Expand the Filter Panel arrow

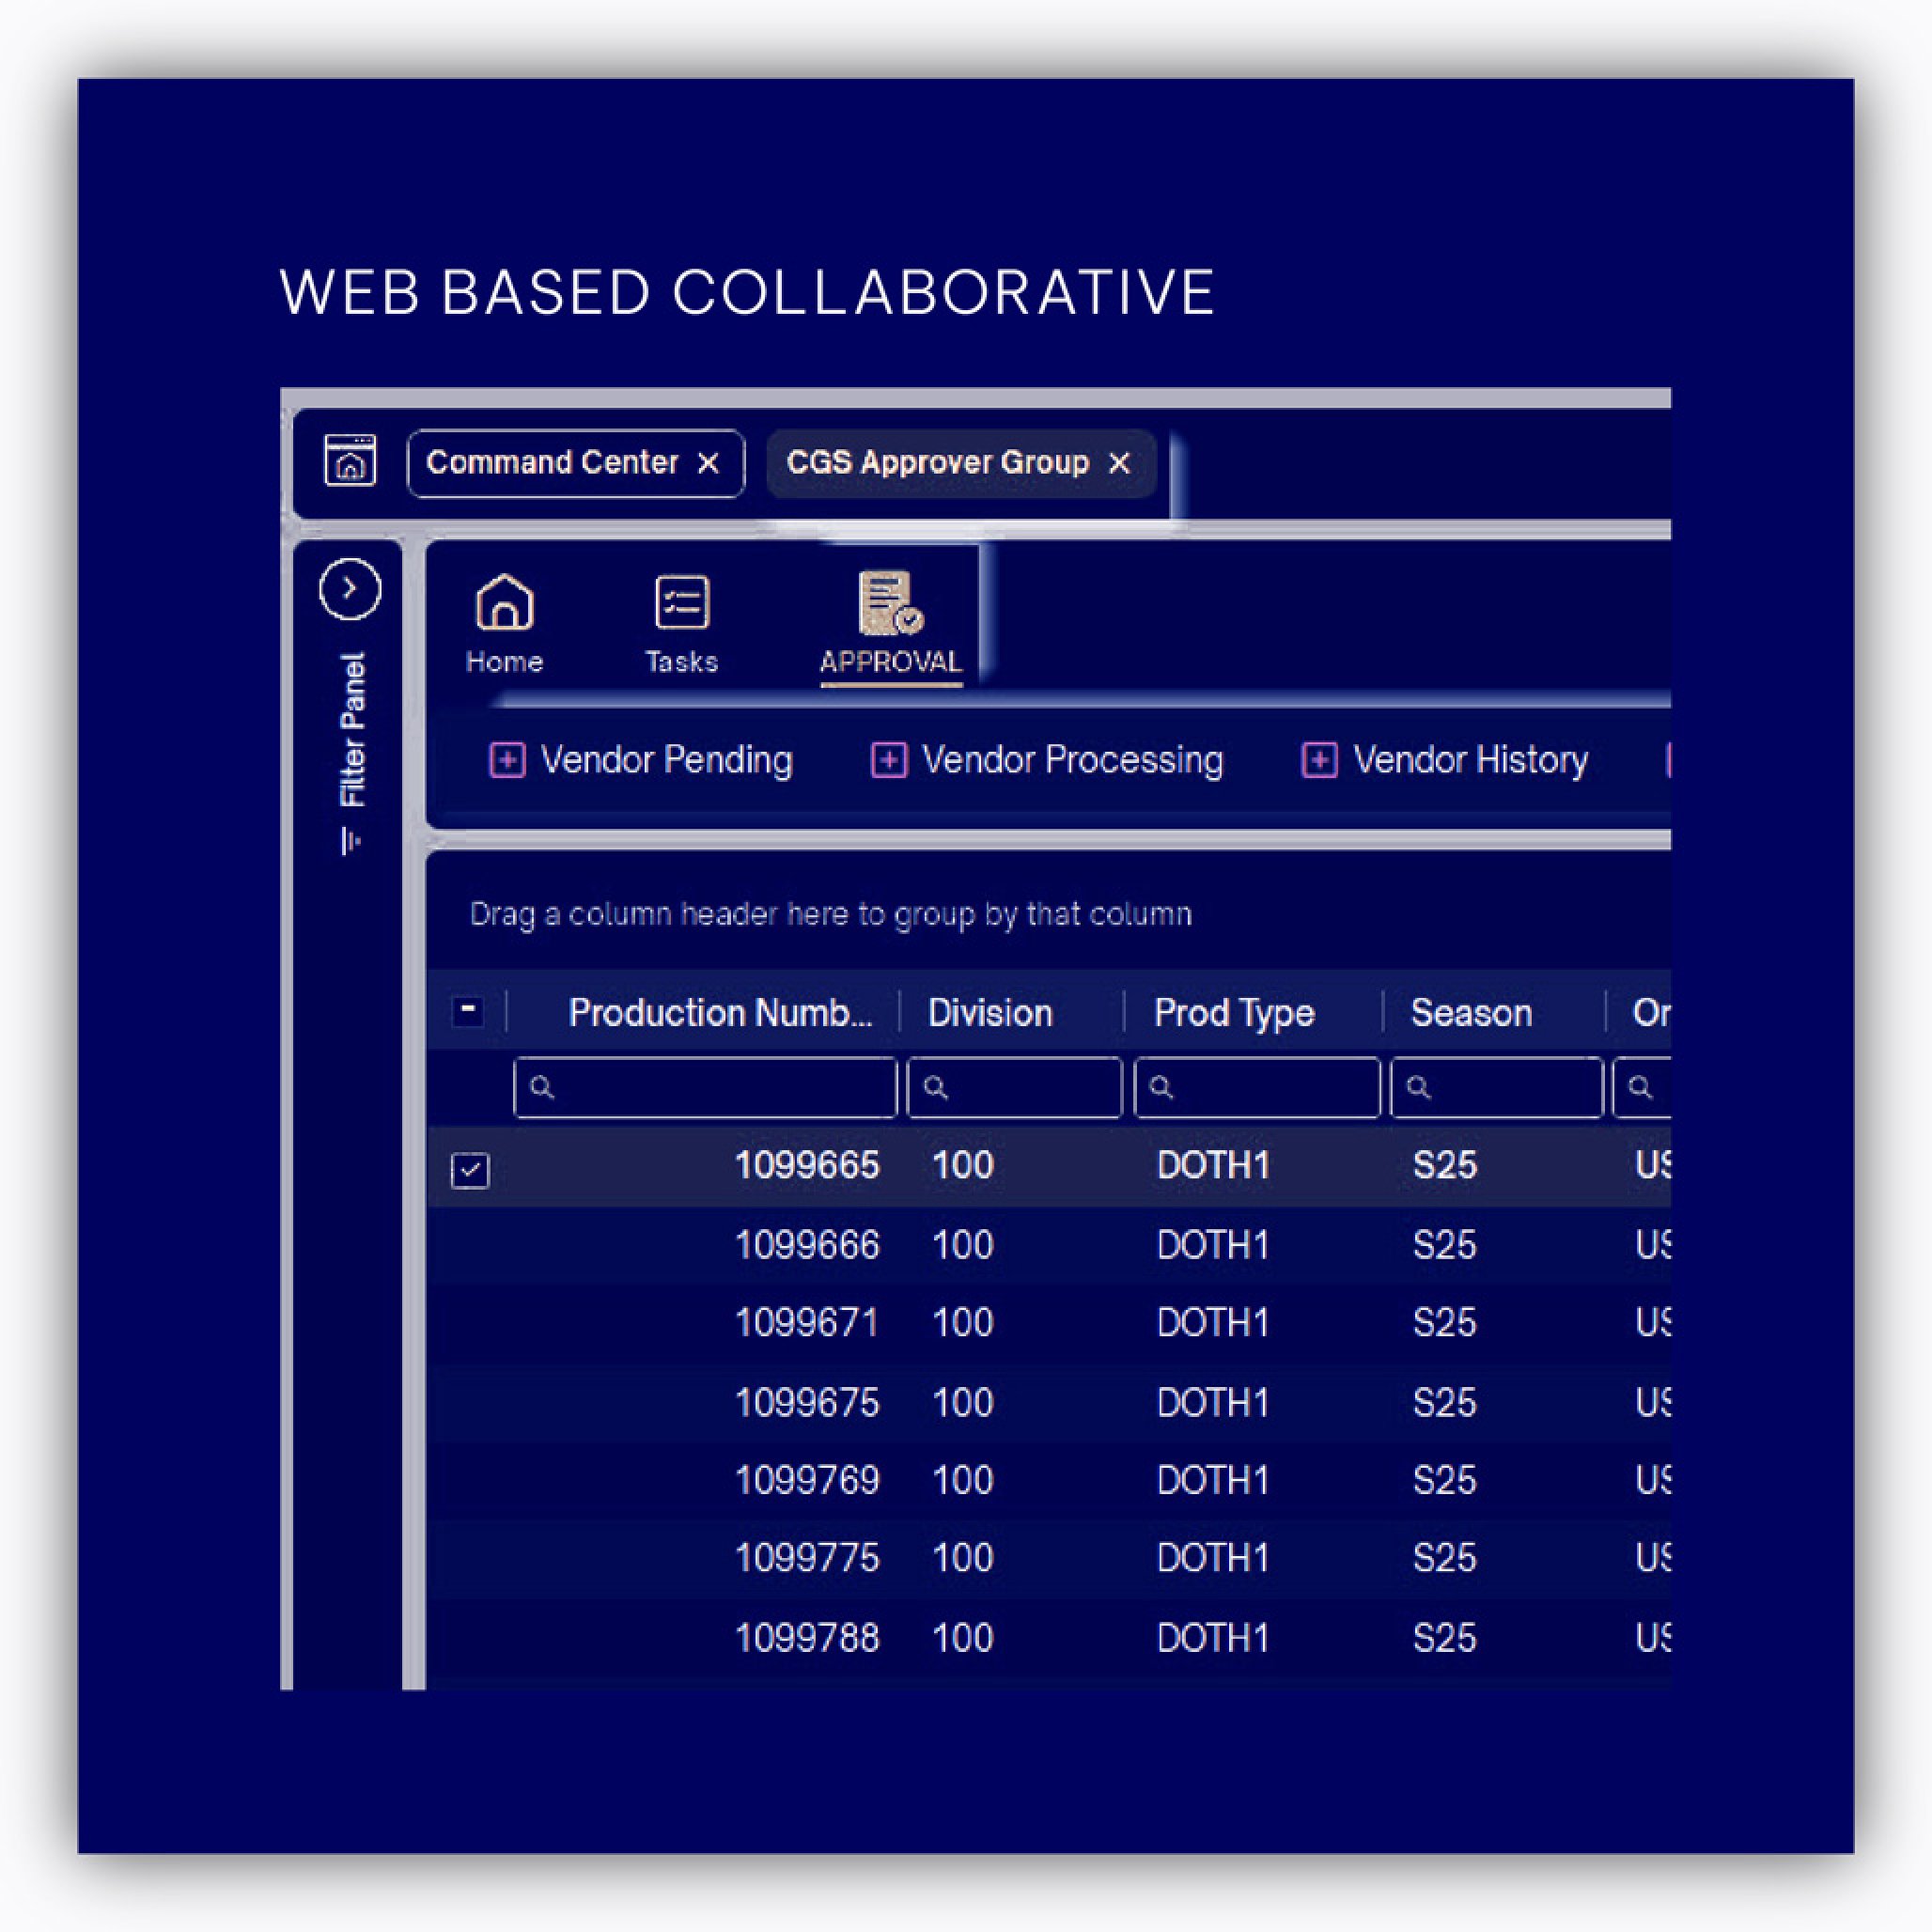pos(350,589)
